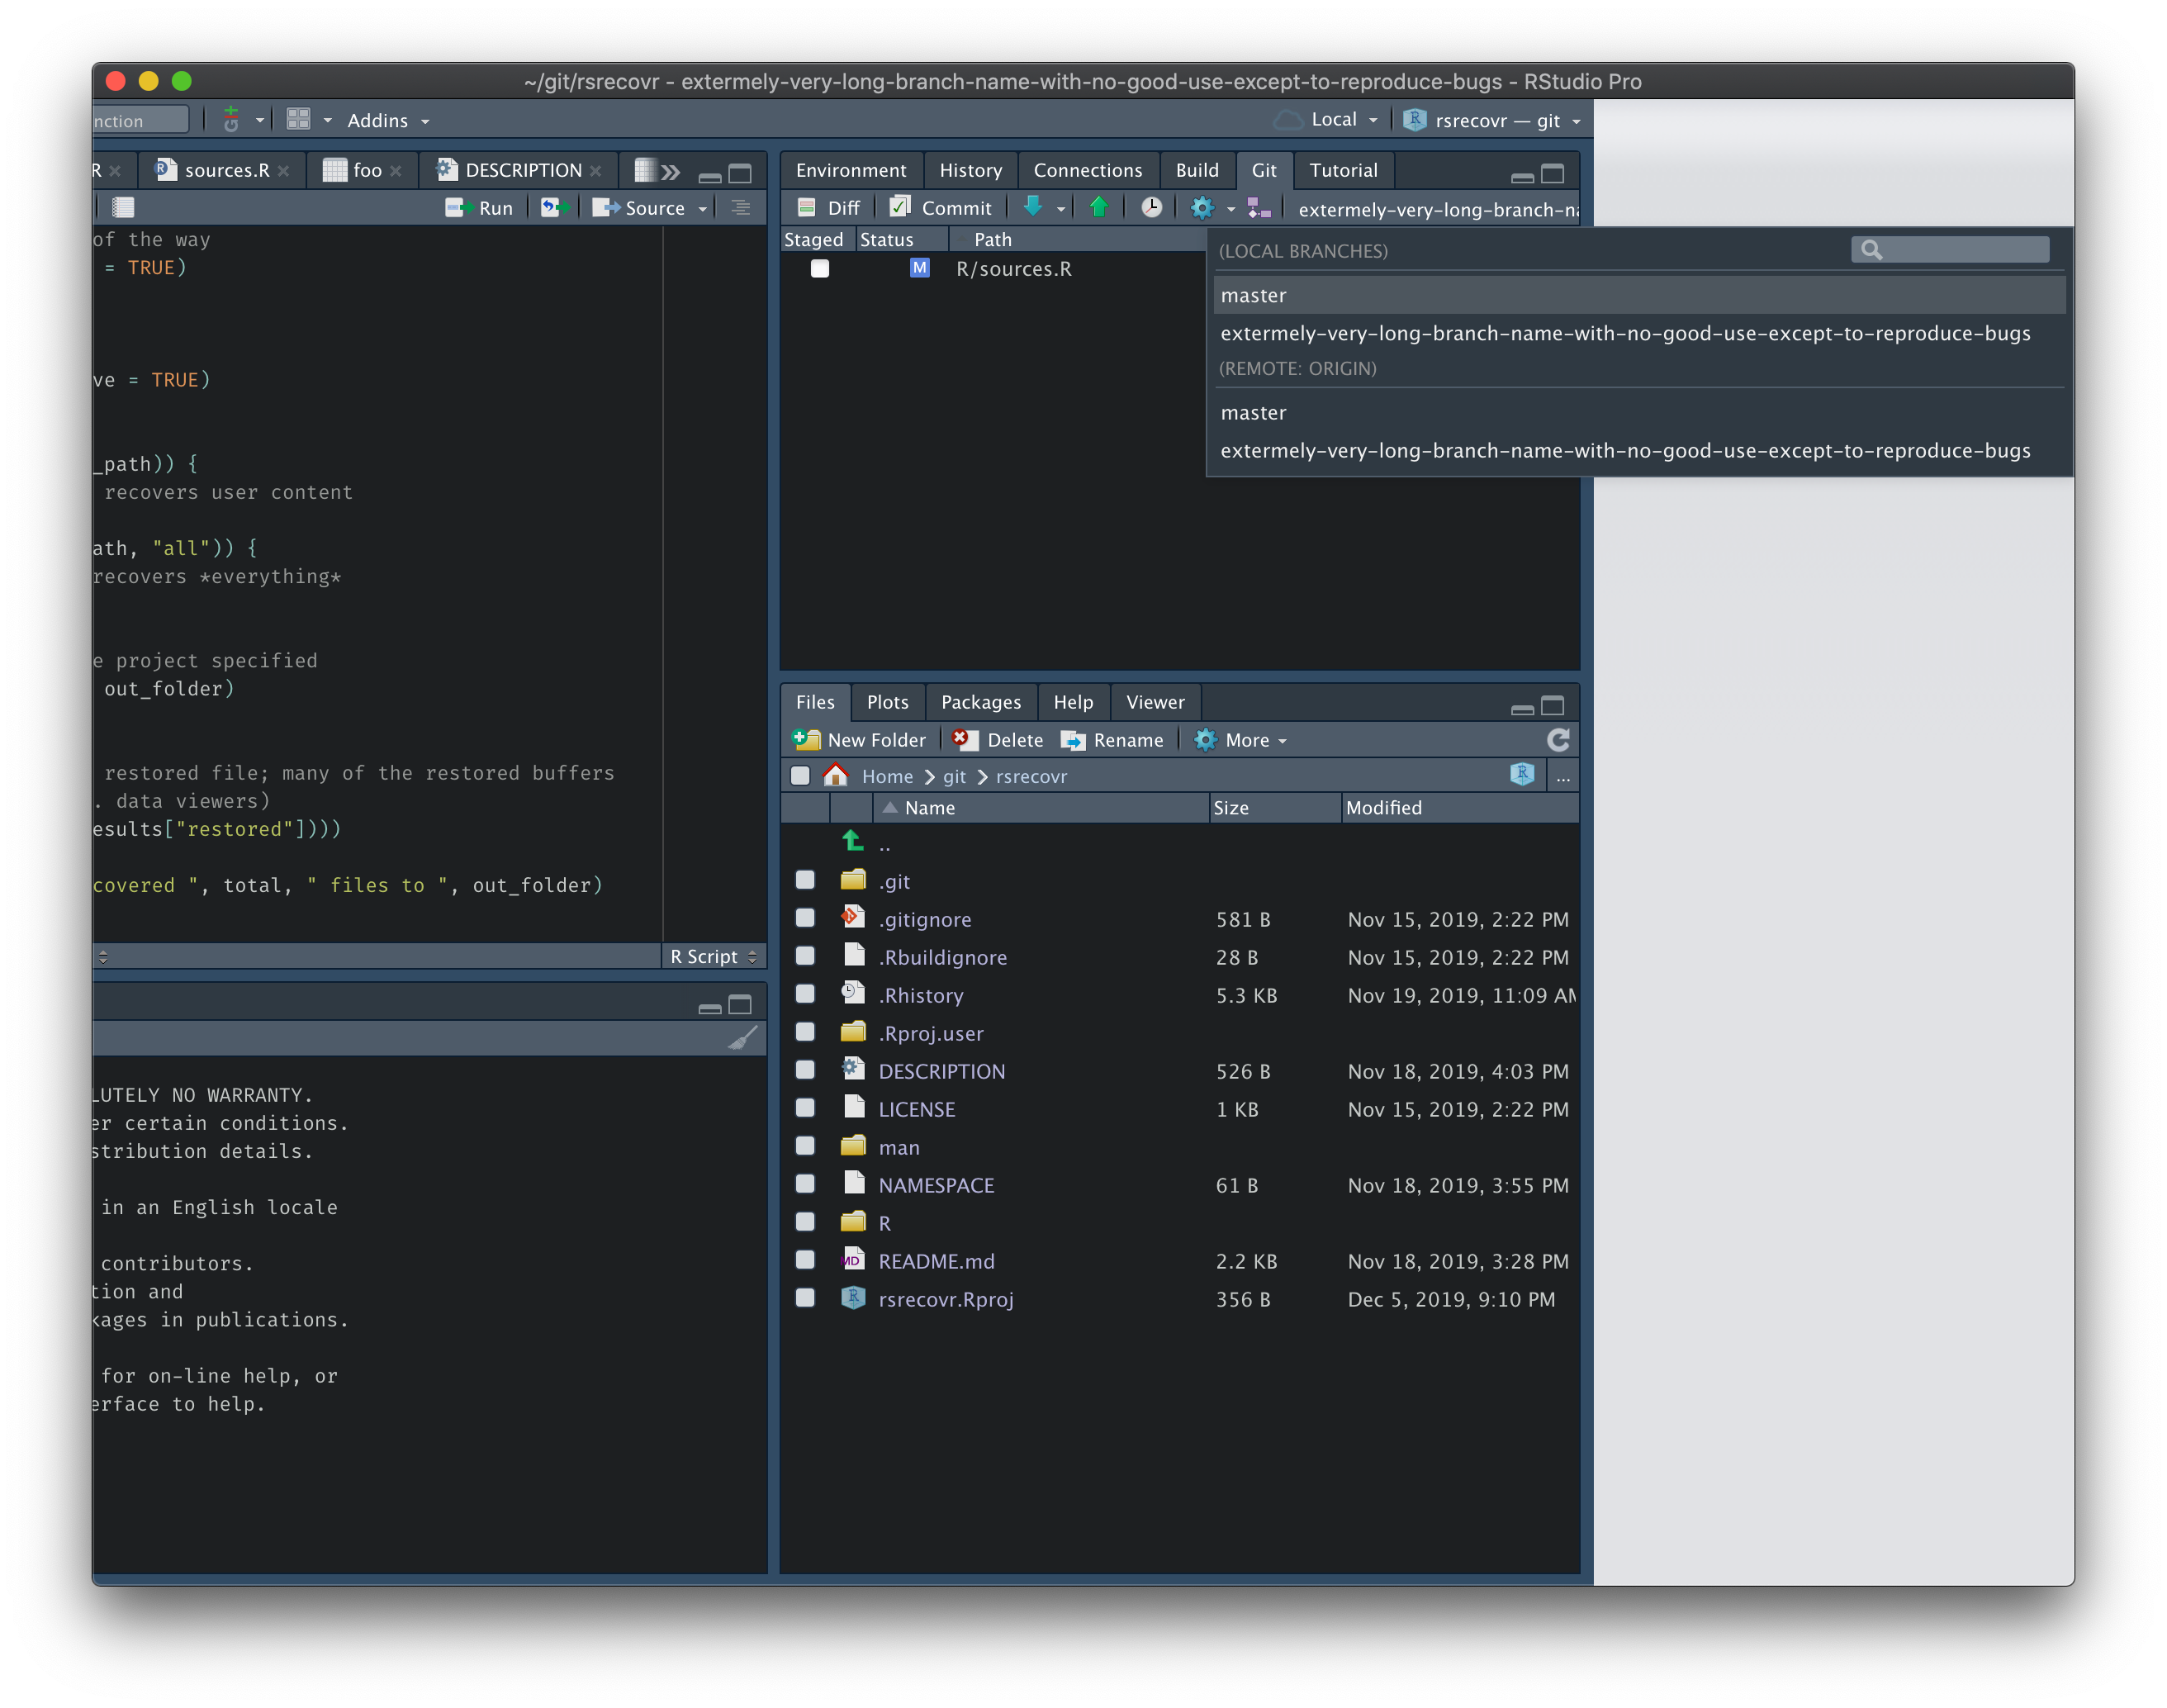Click the branch search input field
Screen dimensions: 2167x1708
tap(1948, 249)
